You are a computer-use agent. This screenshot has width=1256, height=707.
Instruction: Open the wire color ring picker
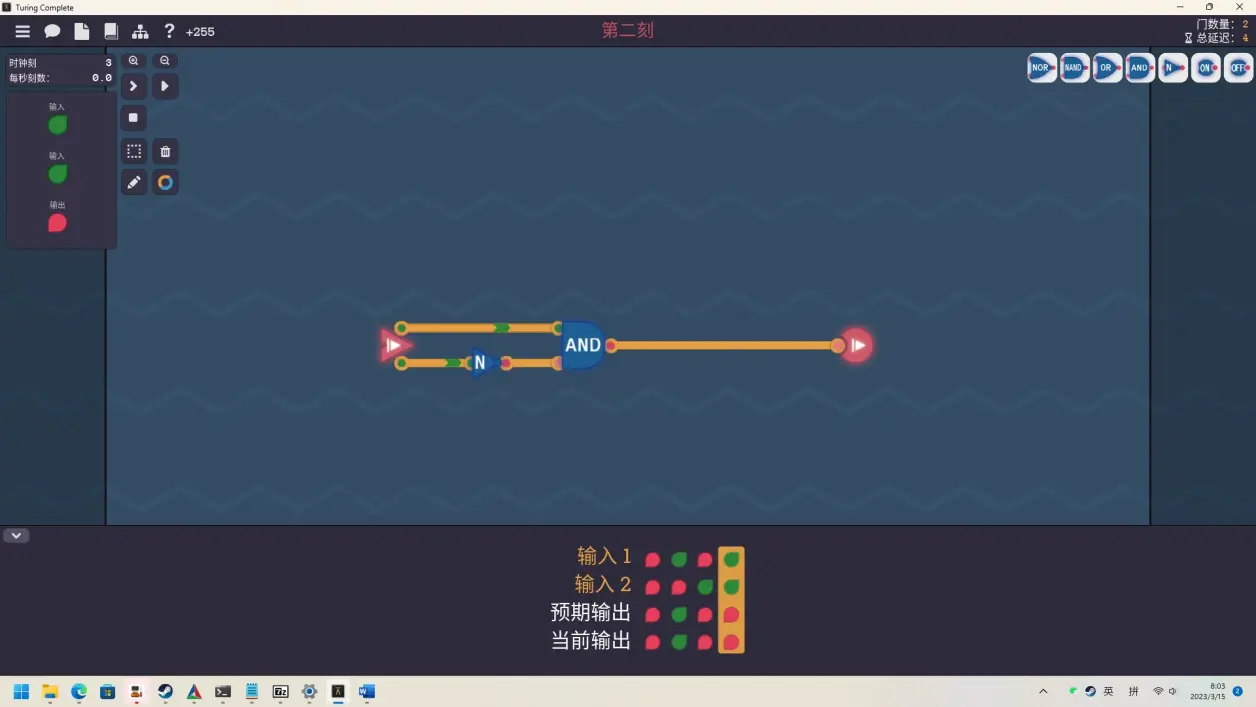[x=165, y=182]
